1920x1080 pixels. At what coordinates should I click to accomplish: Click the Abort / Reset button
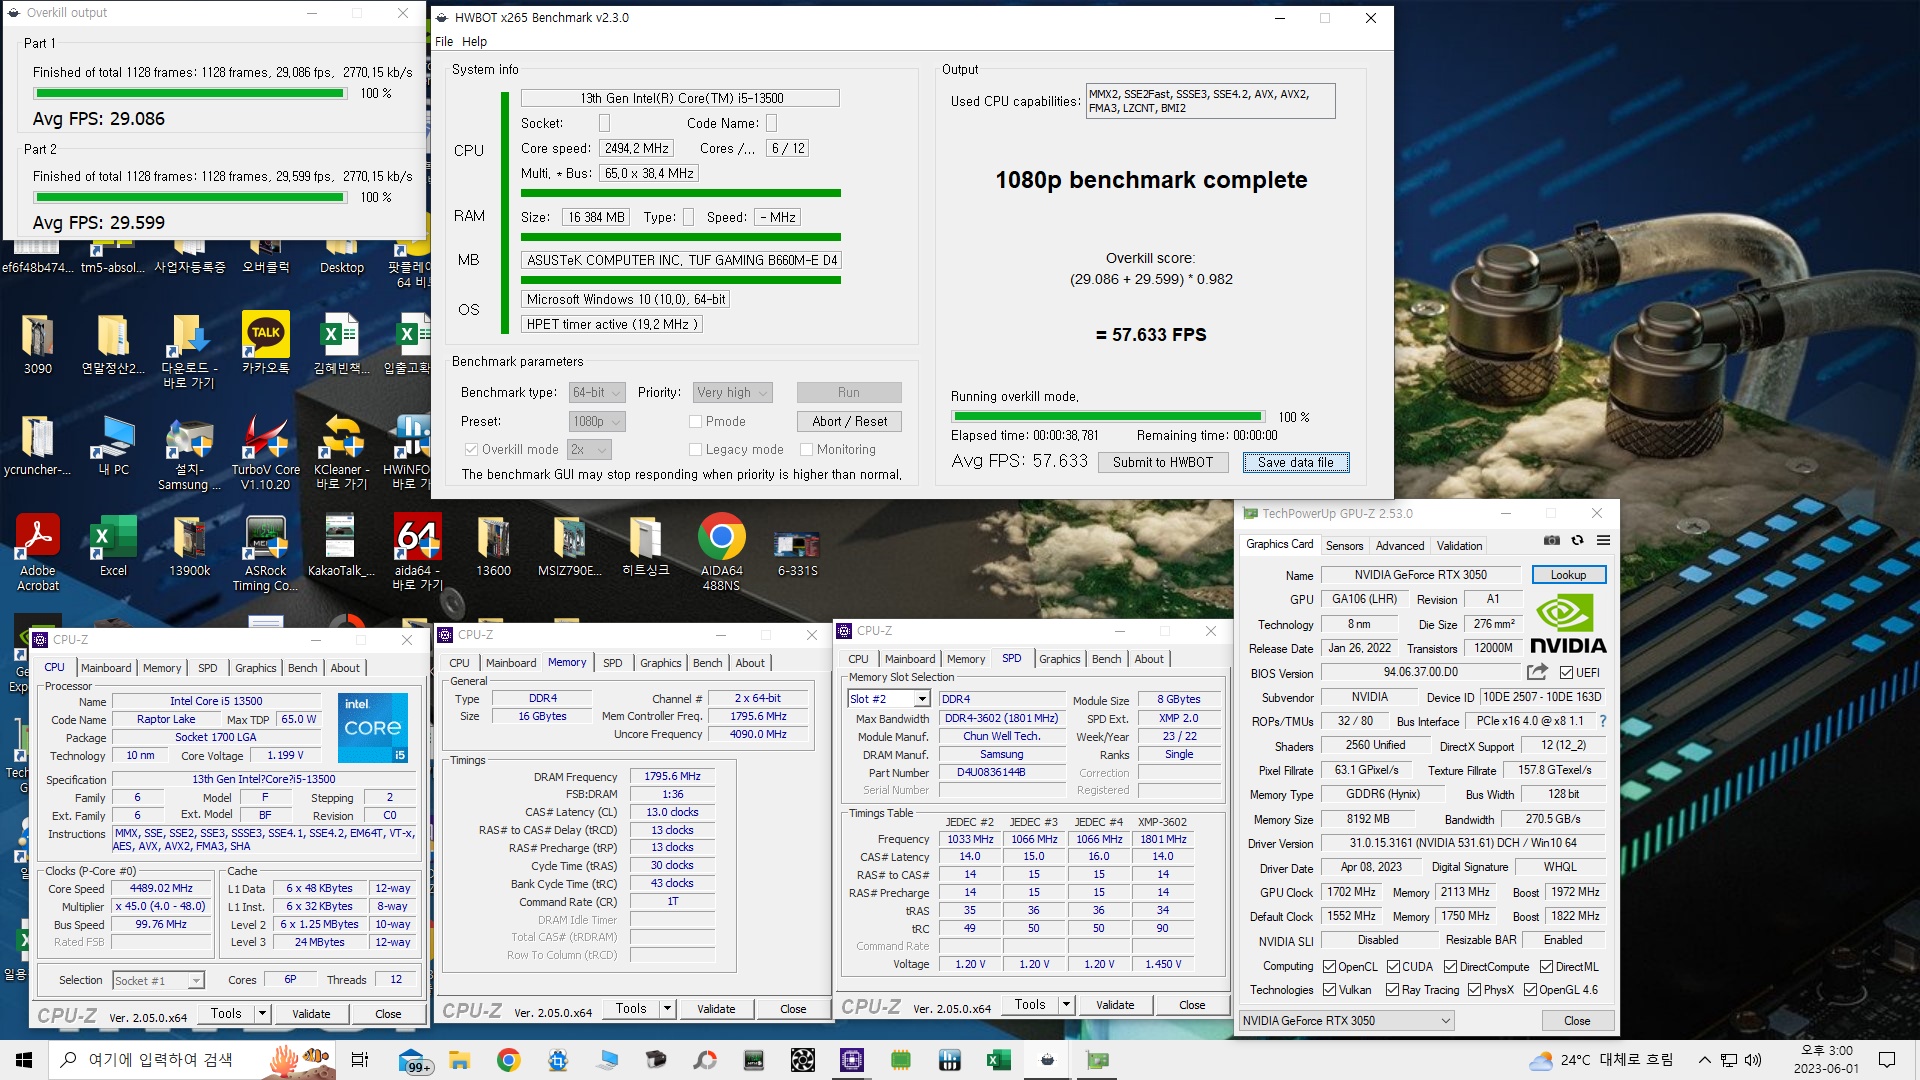point(849,422)
